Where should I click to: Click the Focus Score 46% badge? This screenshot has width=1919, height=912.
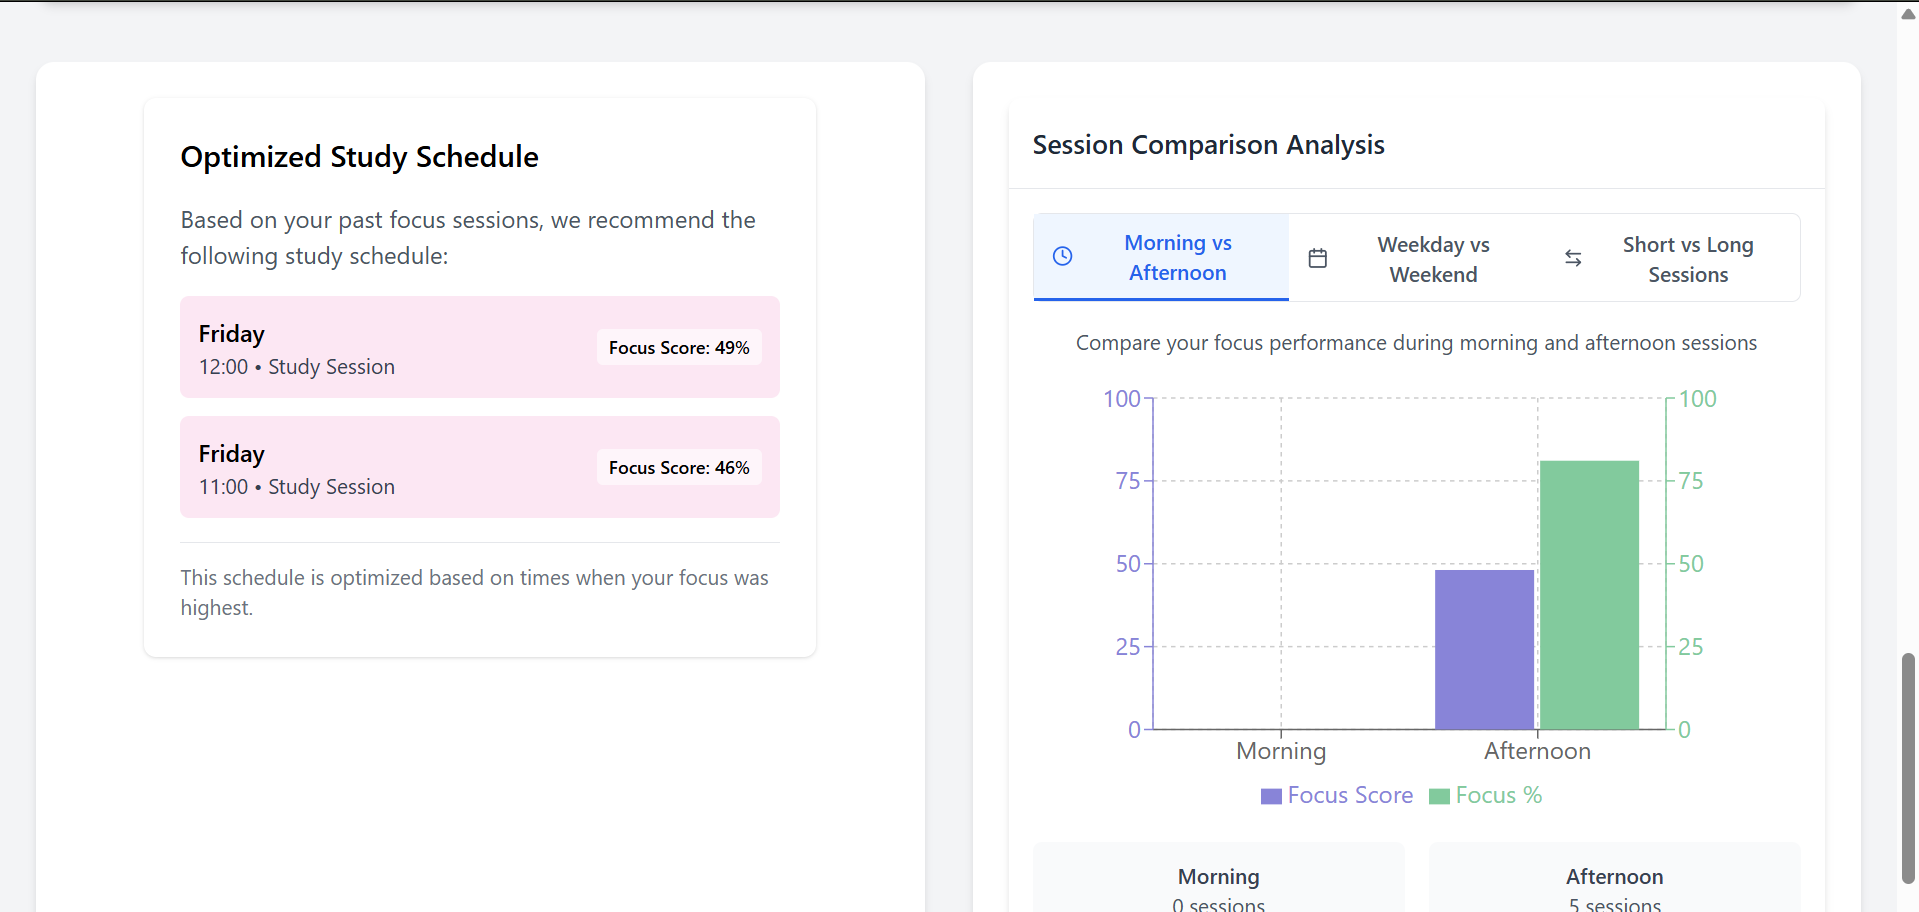pyautogui.click(x=679, y=468)
